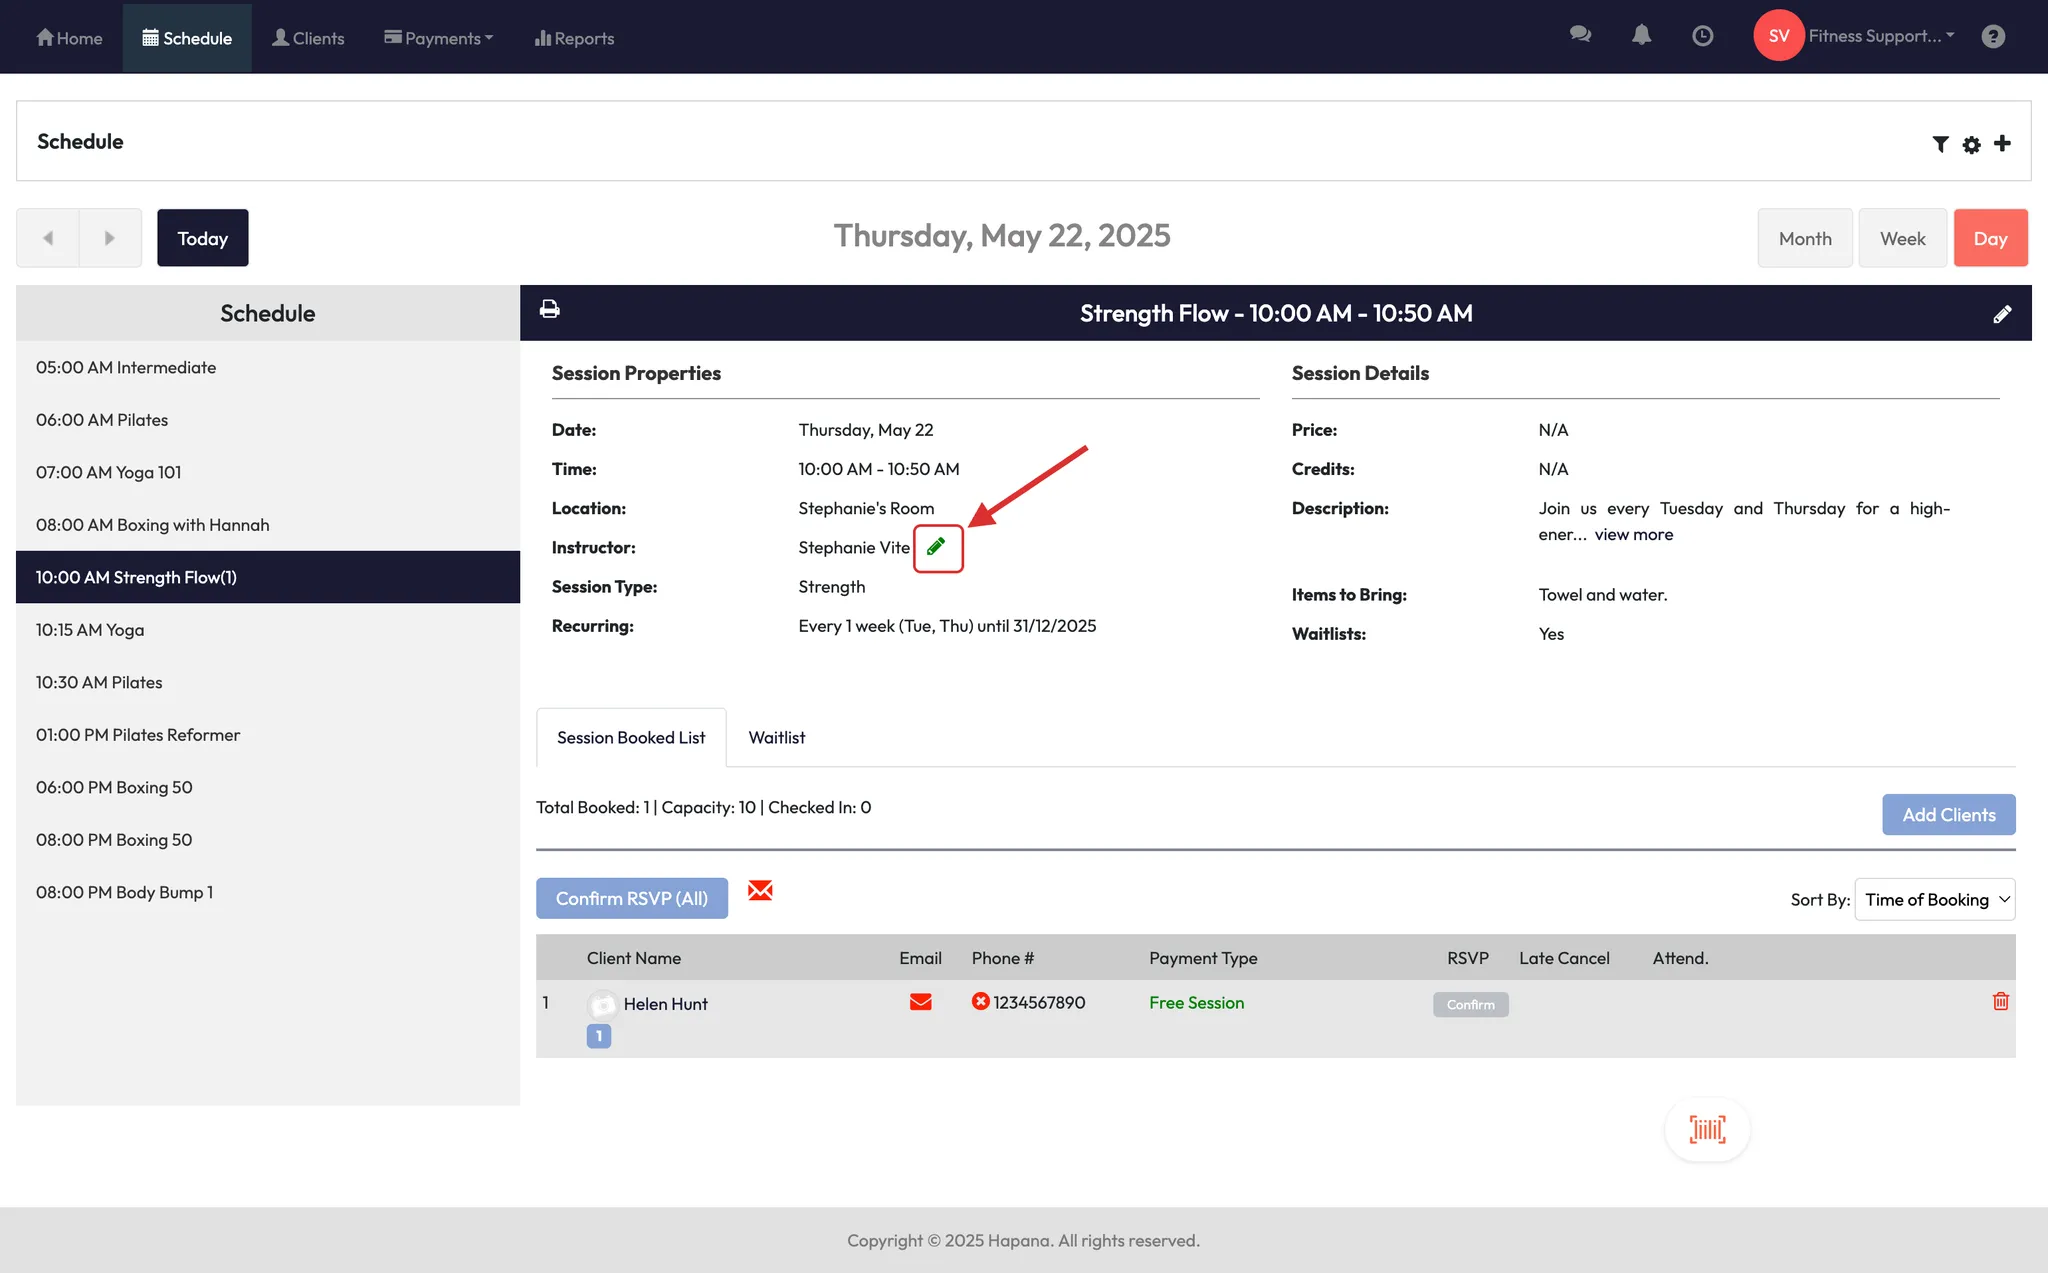Click the Add Clients button
The height and width of the screenshot is (1273, 2048).
point(1948,814)
